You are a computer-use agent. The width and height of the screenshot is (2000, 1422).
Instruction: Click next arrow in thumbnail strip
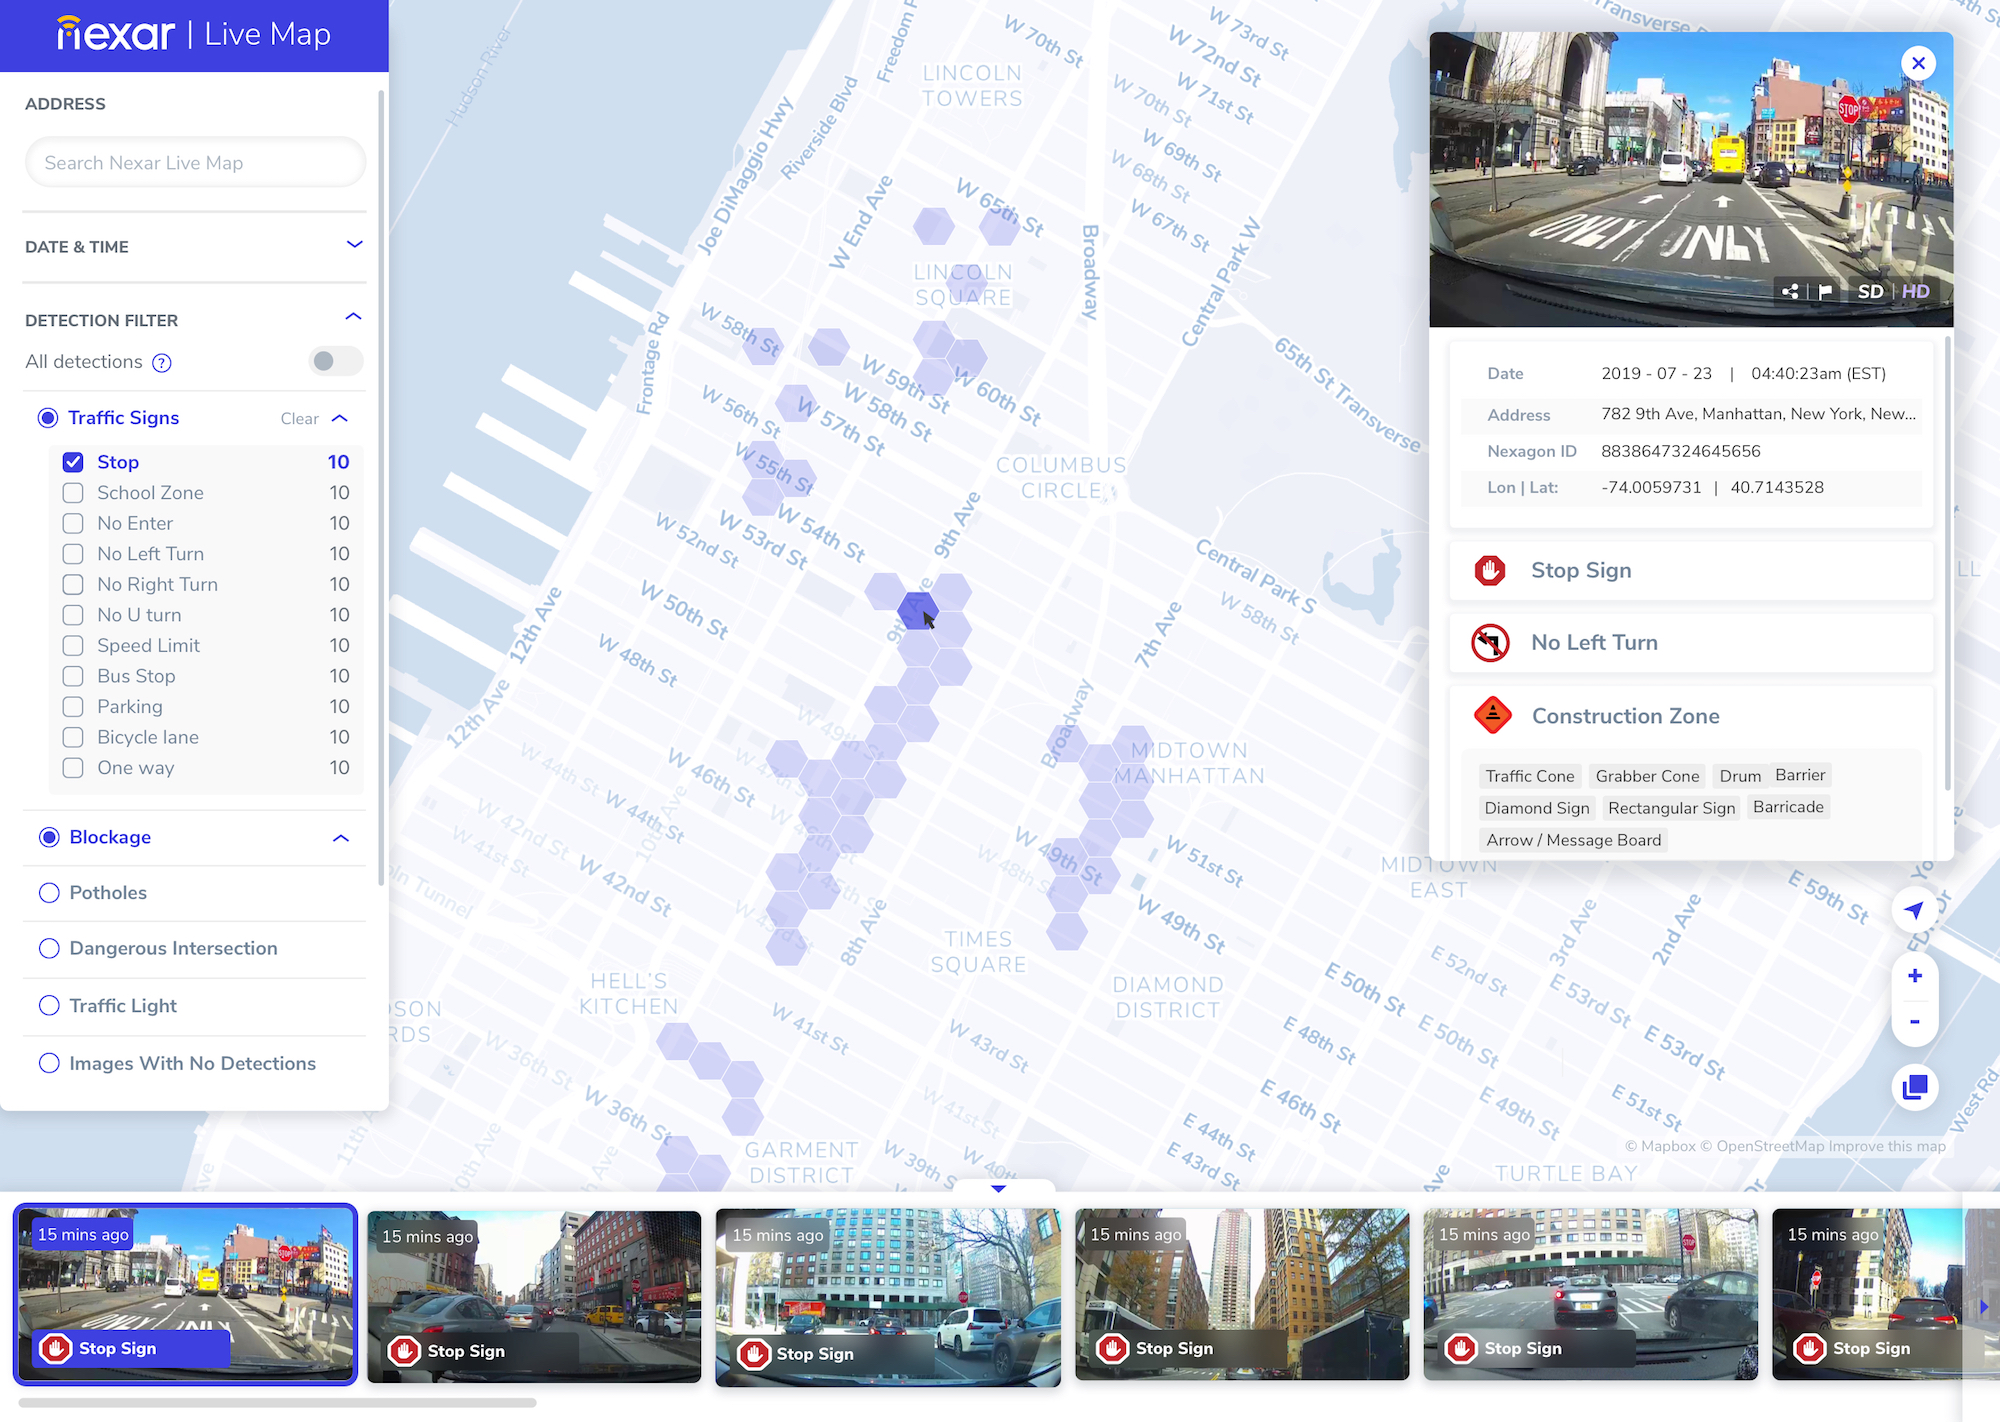click(1984, 1306)
